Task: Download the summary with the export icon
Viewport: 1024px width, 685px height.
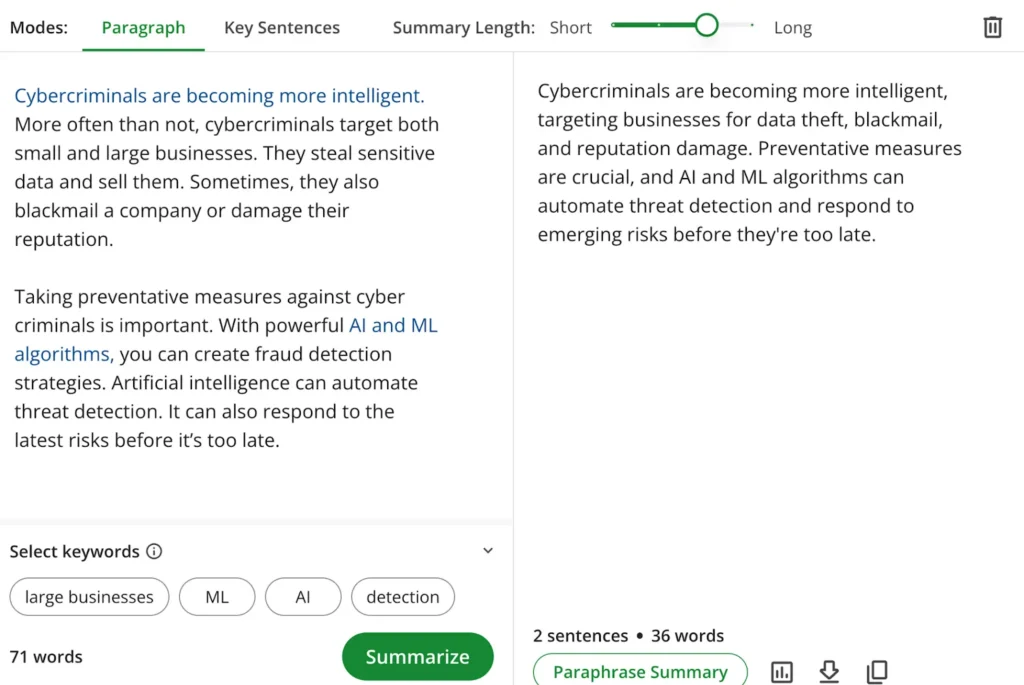Action: [x=829, y=672]
